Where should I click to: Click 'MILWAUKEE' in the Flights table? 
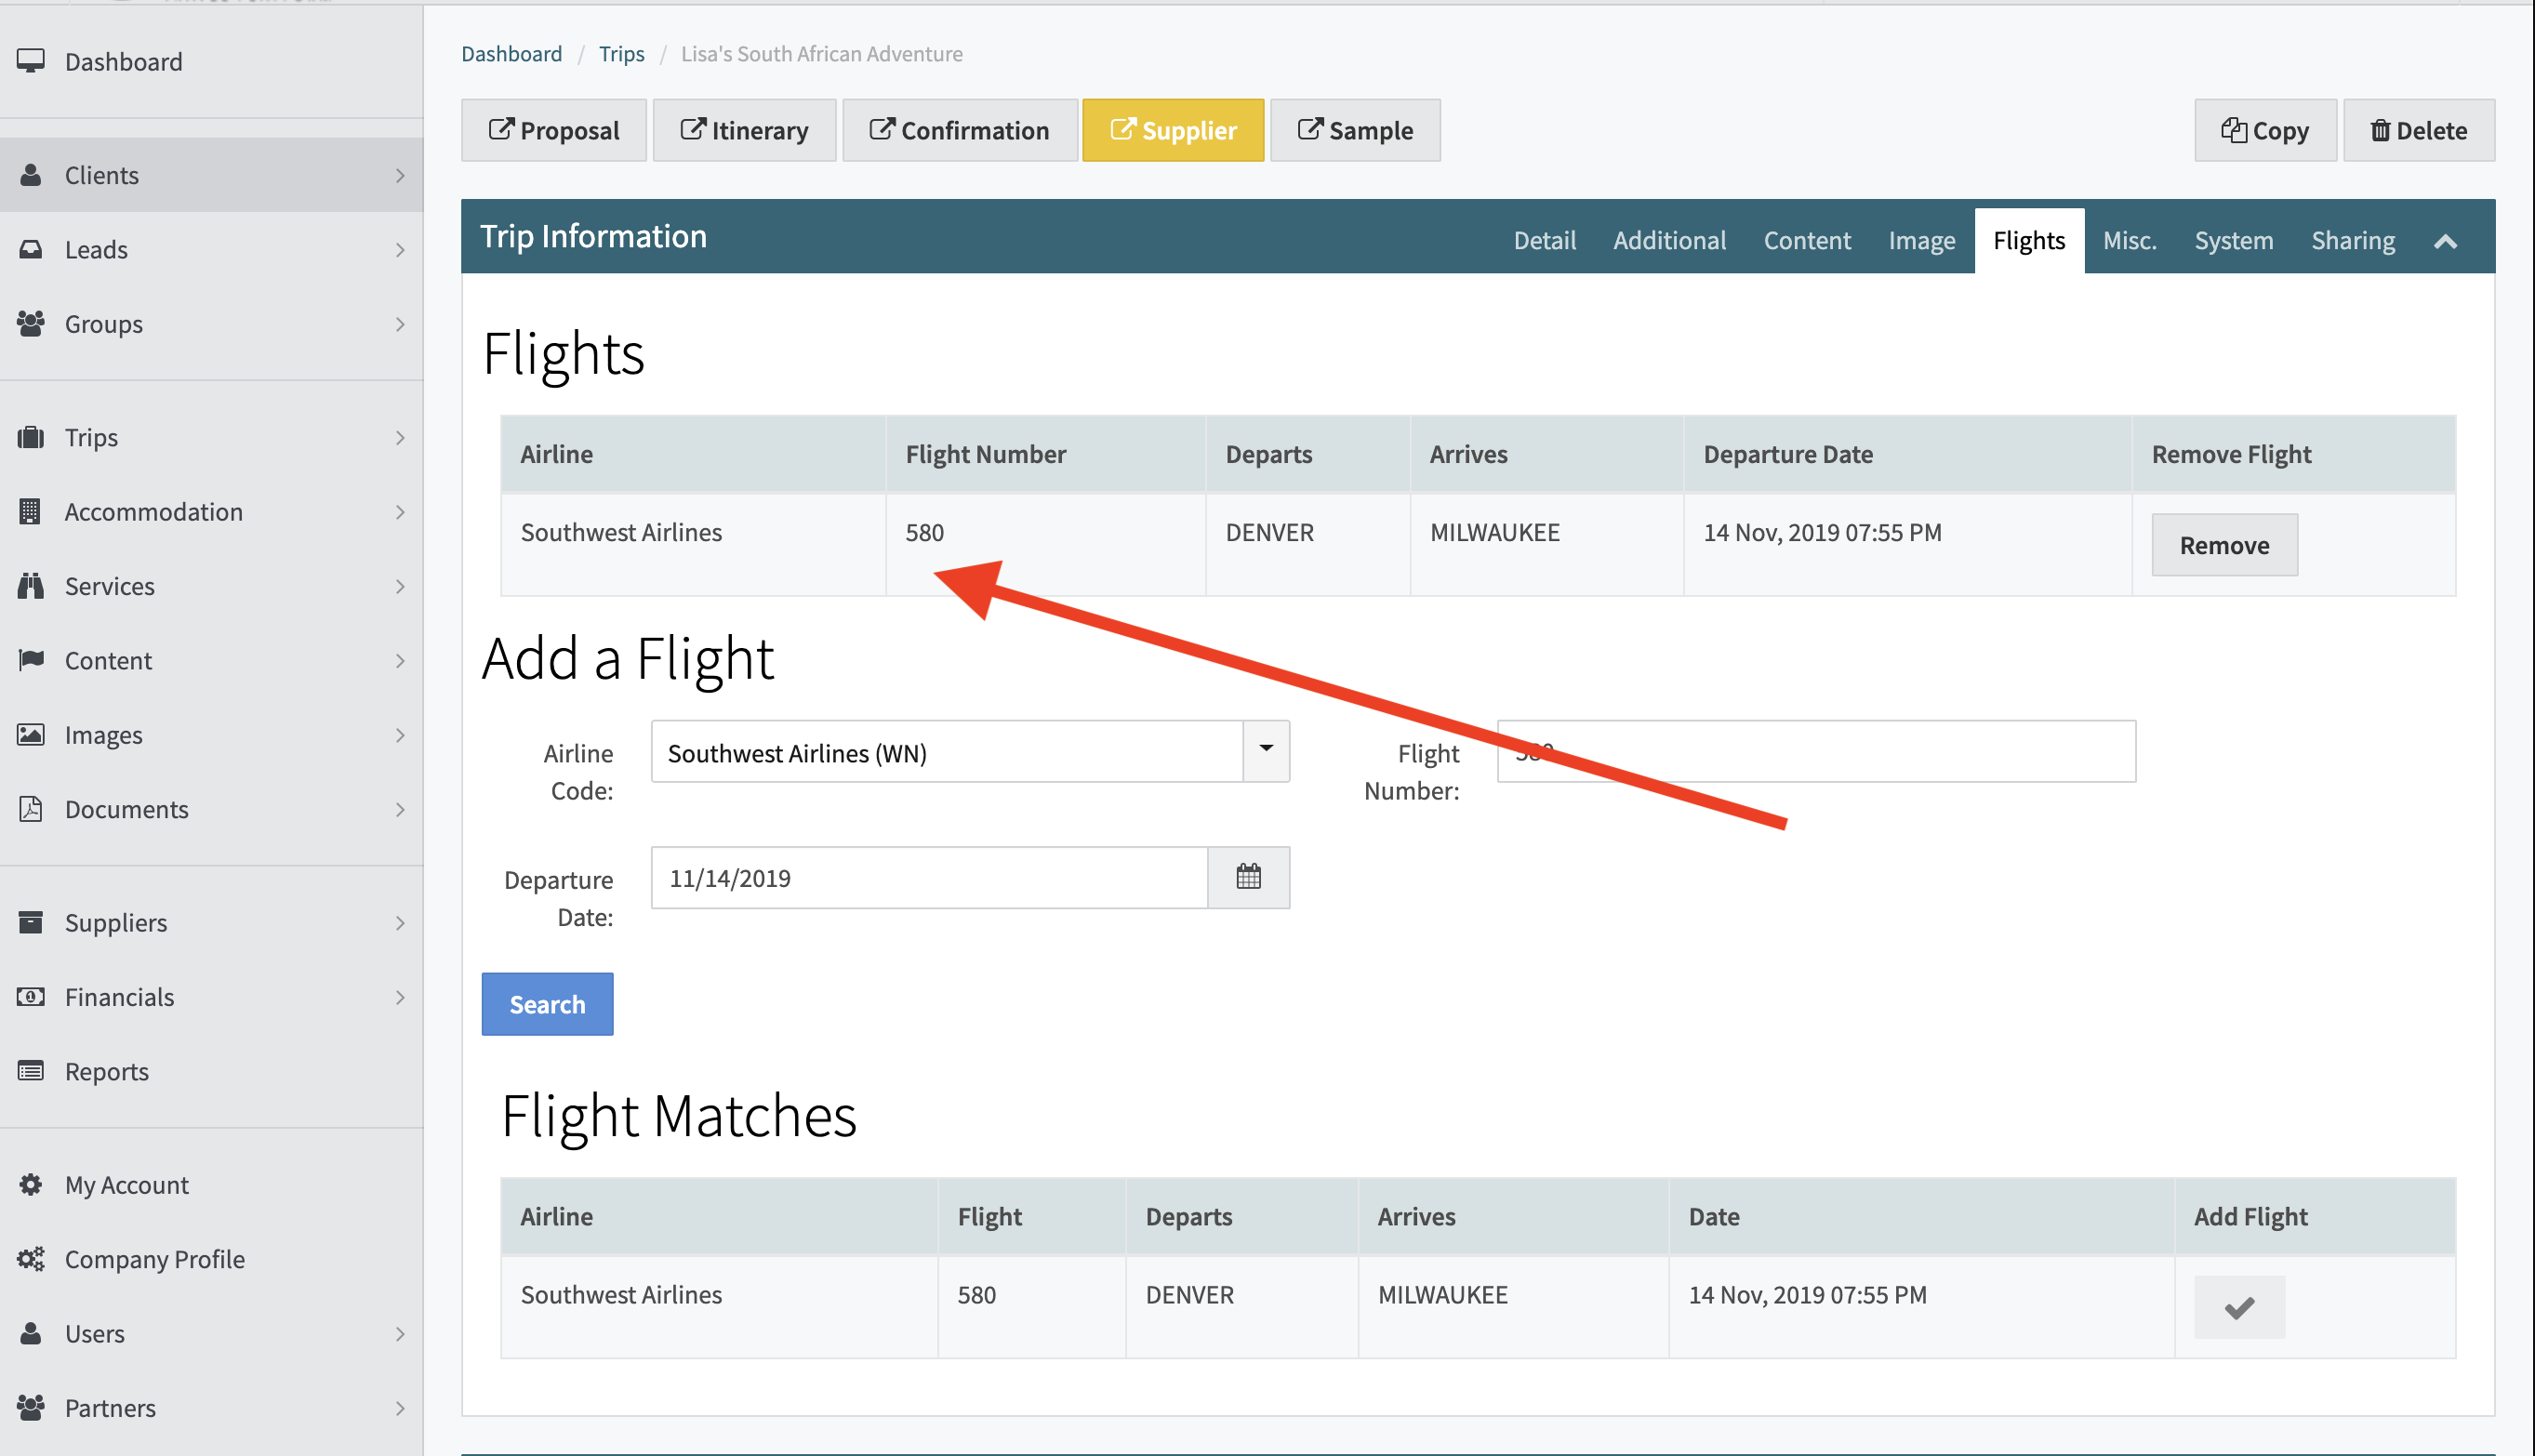coord(1494,532)
